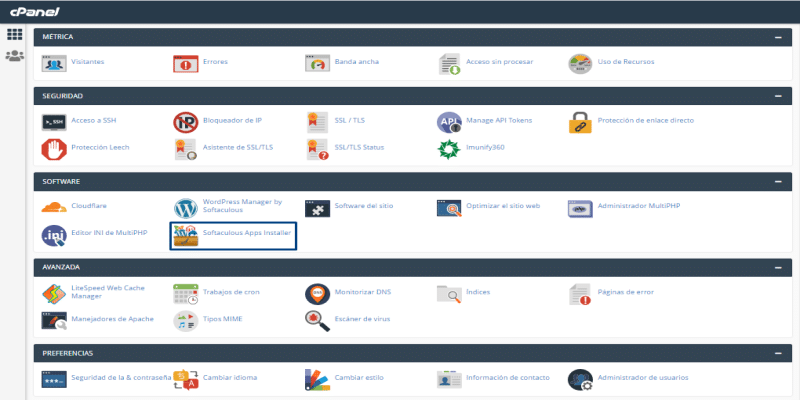The image size is (800, 400).
Task: Collapse the MÉTRICA section
Action: click(778, 37)
